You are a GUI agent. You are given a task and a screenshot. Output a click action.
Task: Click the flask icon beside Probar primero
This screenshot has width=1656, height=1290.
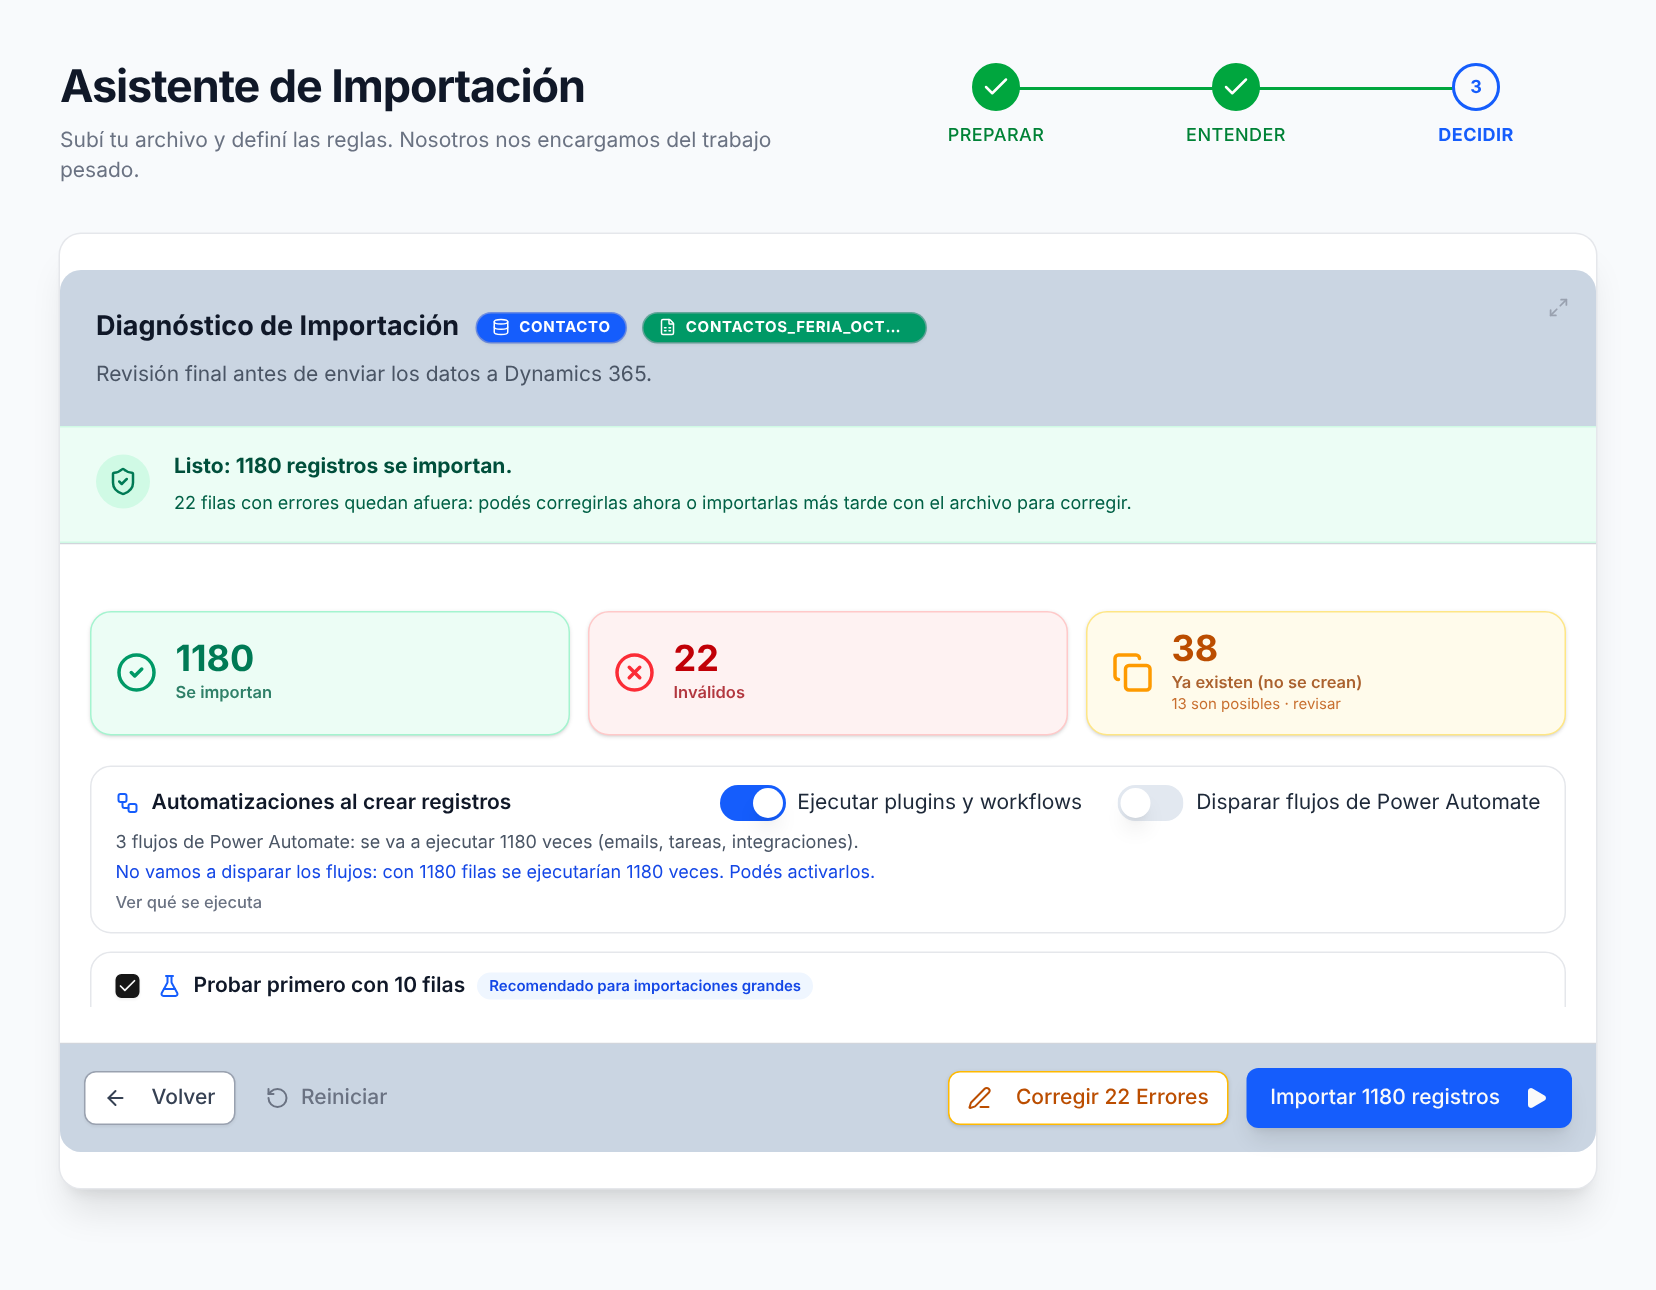(x=170, y=986)
